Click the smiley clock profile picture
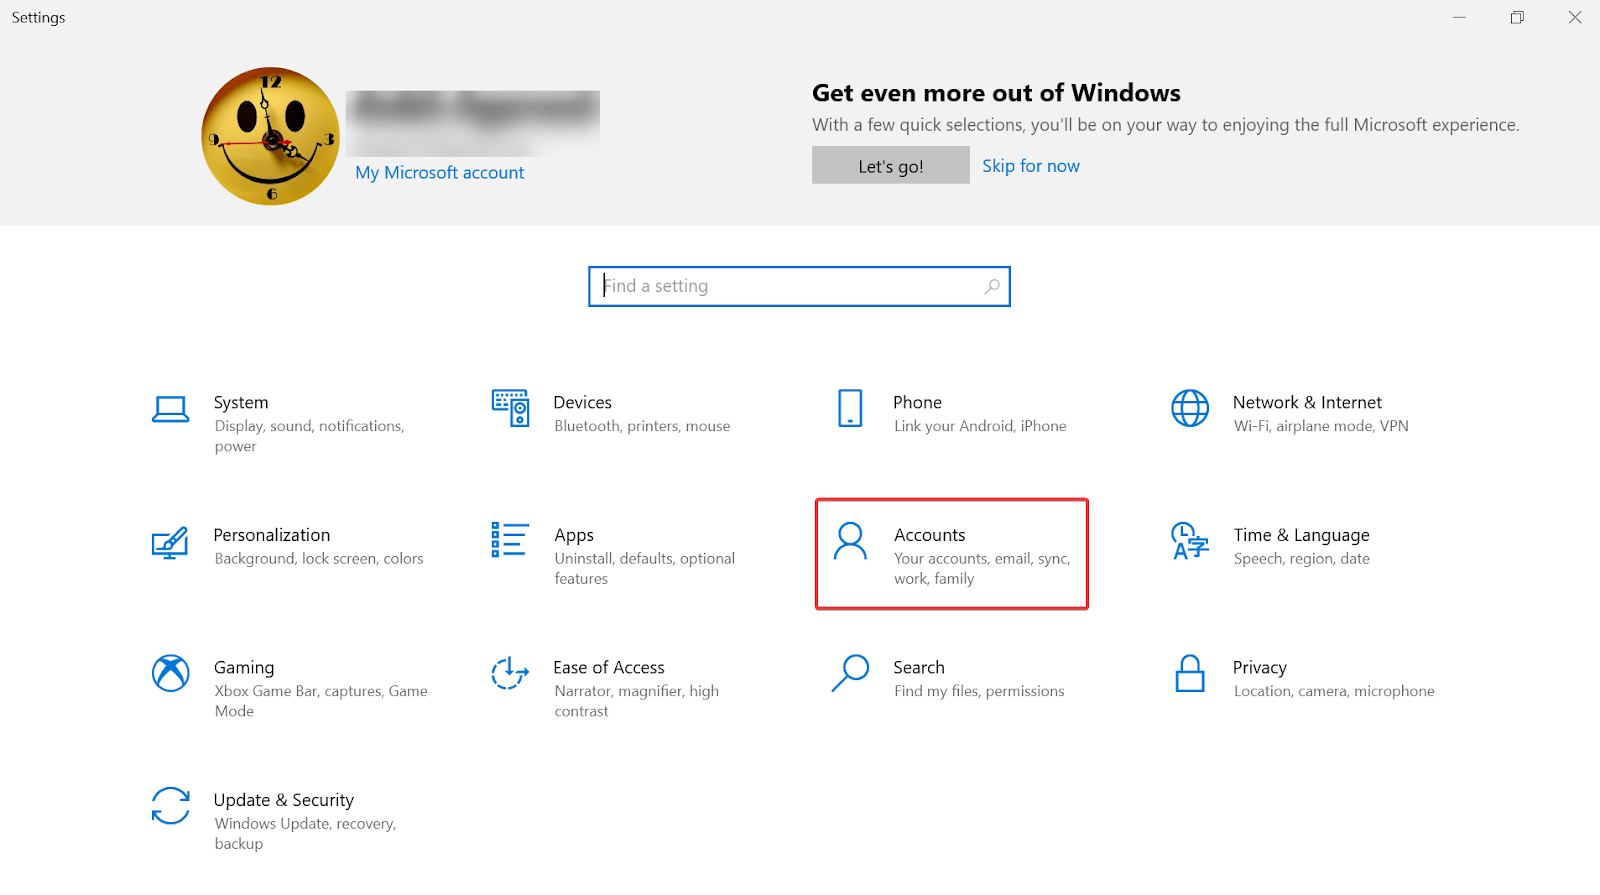This screenshot has height=895, width=1600. click(x=271, y=136)
